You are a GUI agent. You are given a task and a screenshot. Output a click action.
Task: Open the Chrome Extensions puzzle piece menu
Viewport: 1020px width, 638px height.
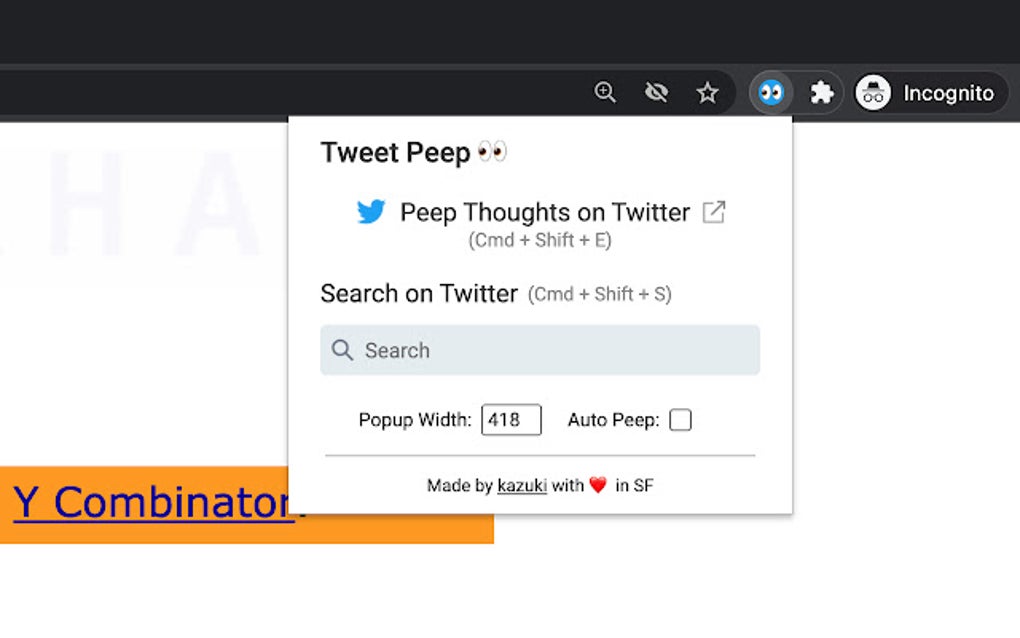(822, 92)
